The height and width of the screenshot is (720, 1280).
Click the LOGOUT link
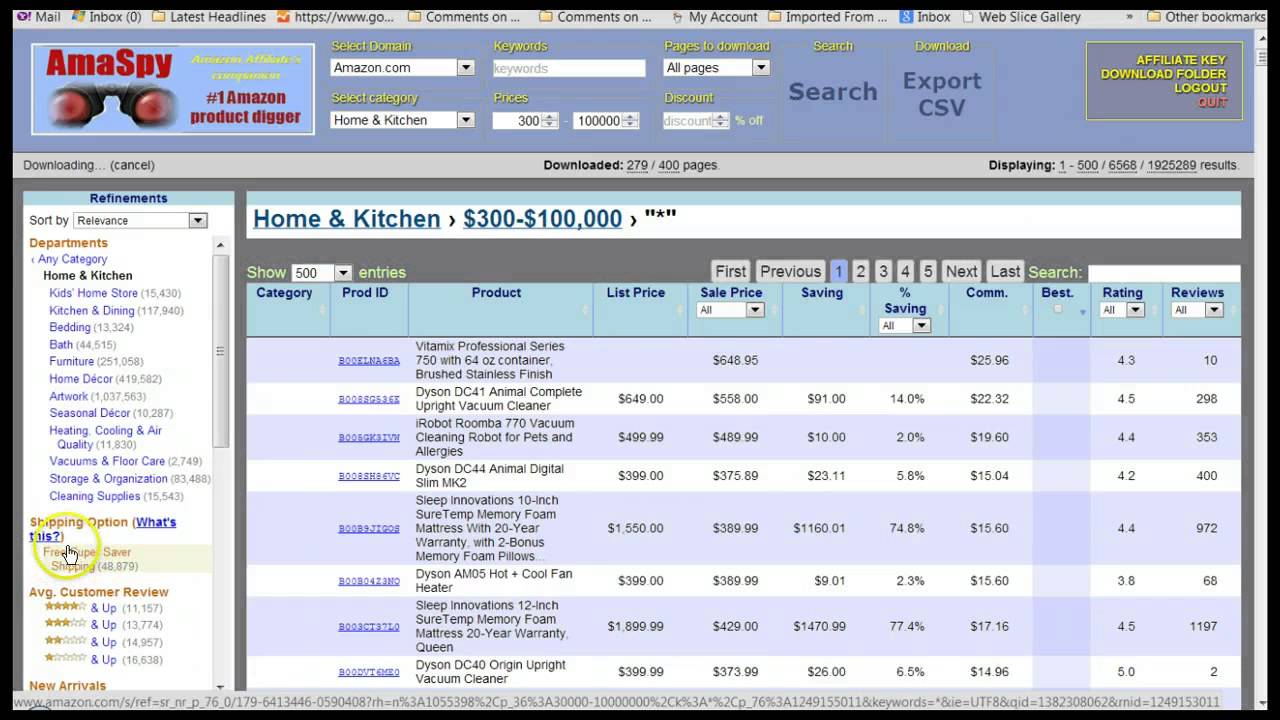[x=1200, y=88]
